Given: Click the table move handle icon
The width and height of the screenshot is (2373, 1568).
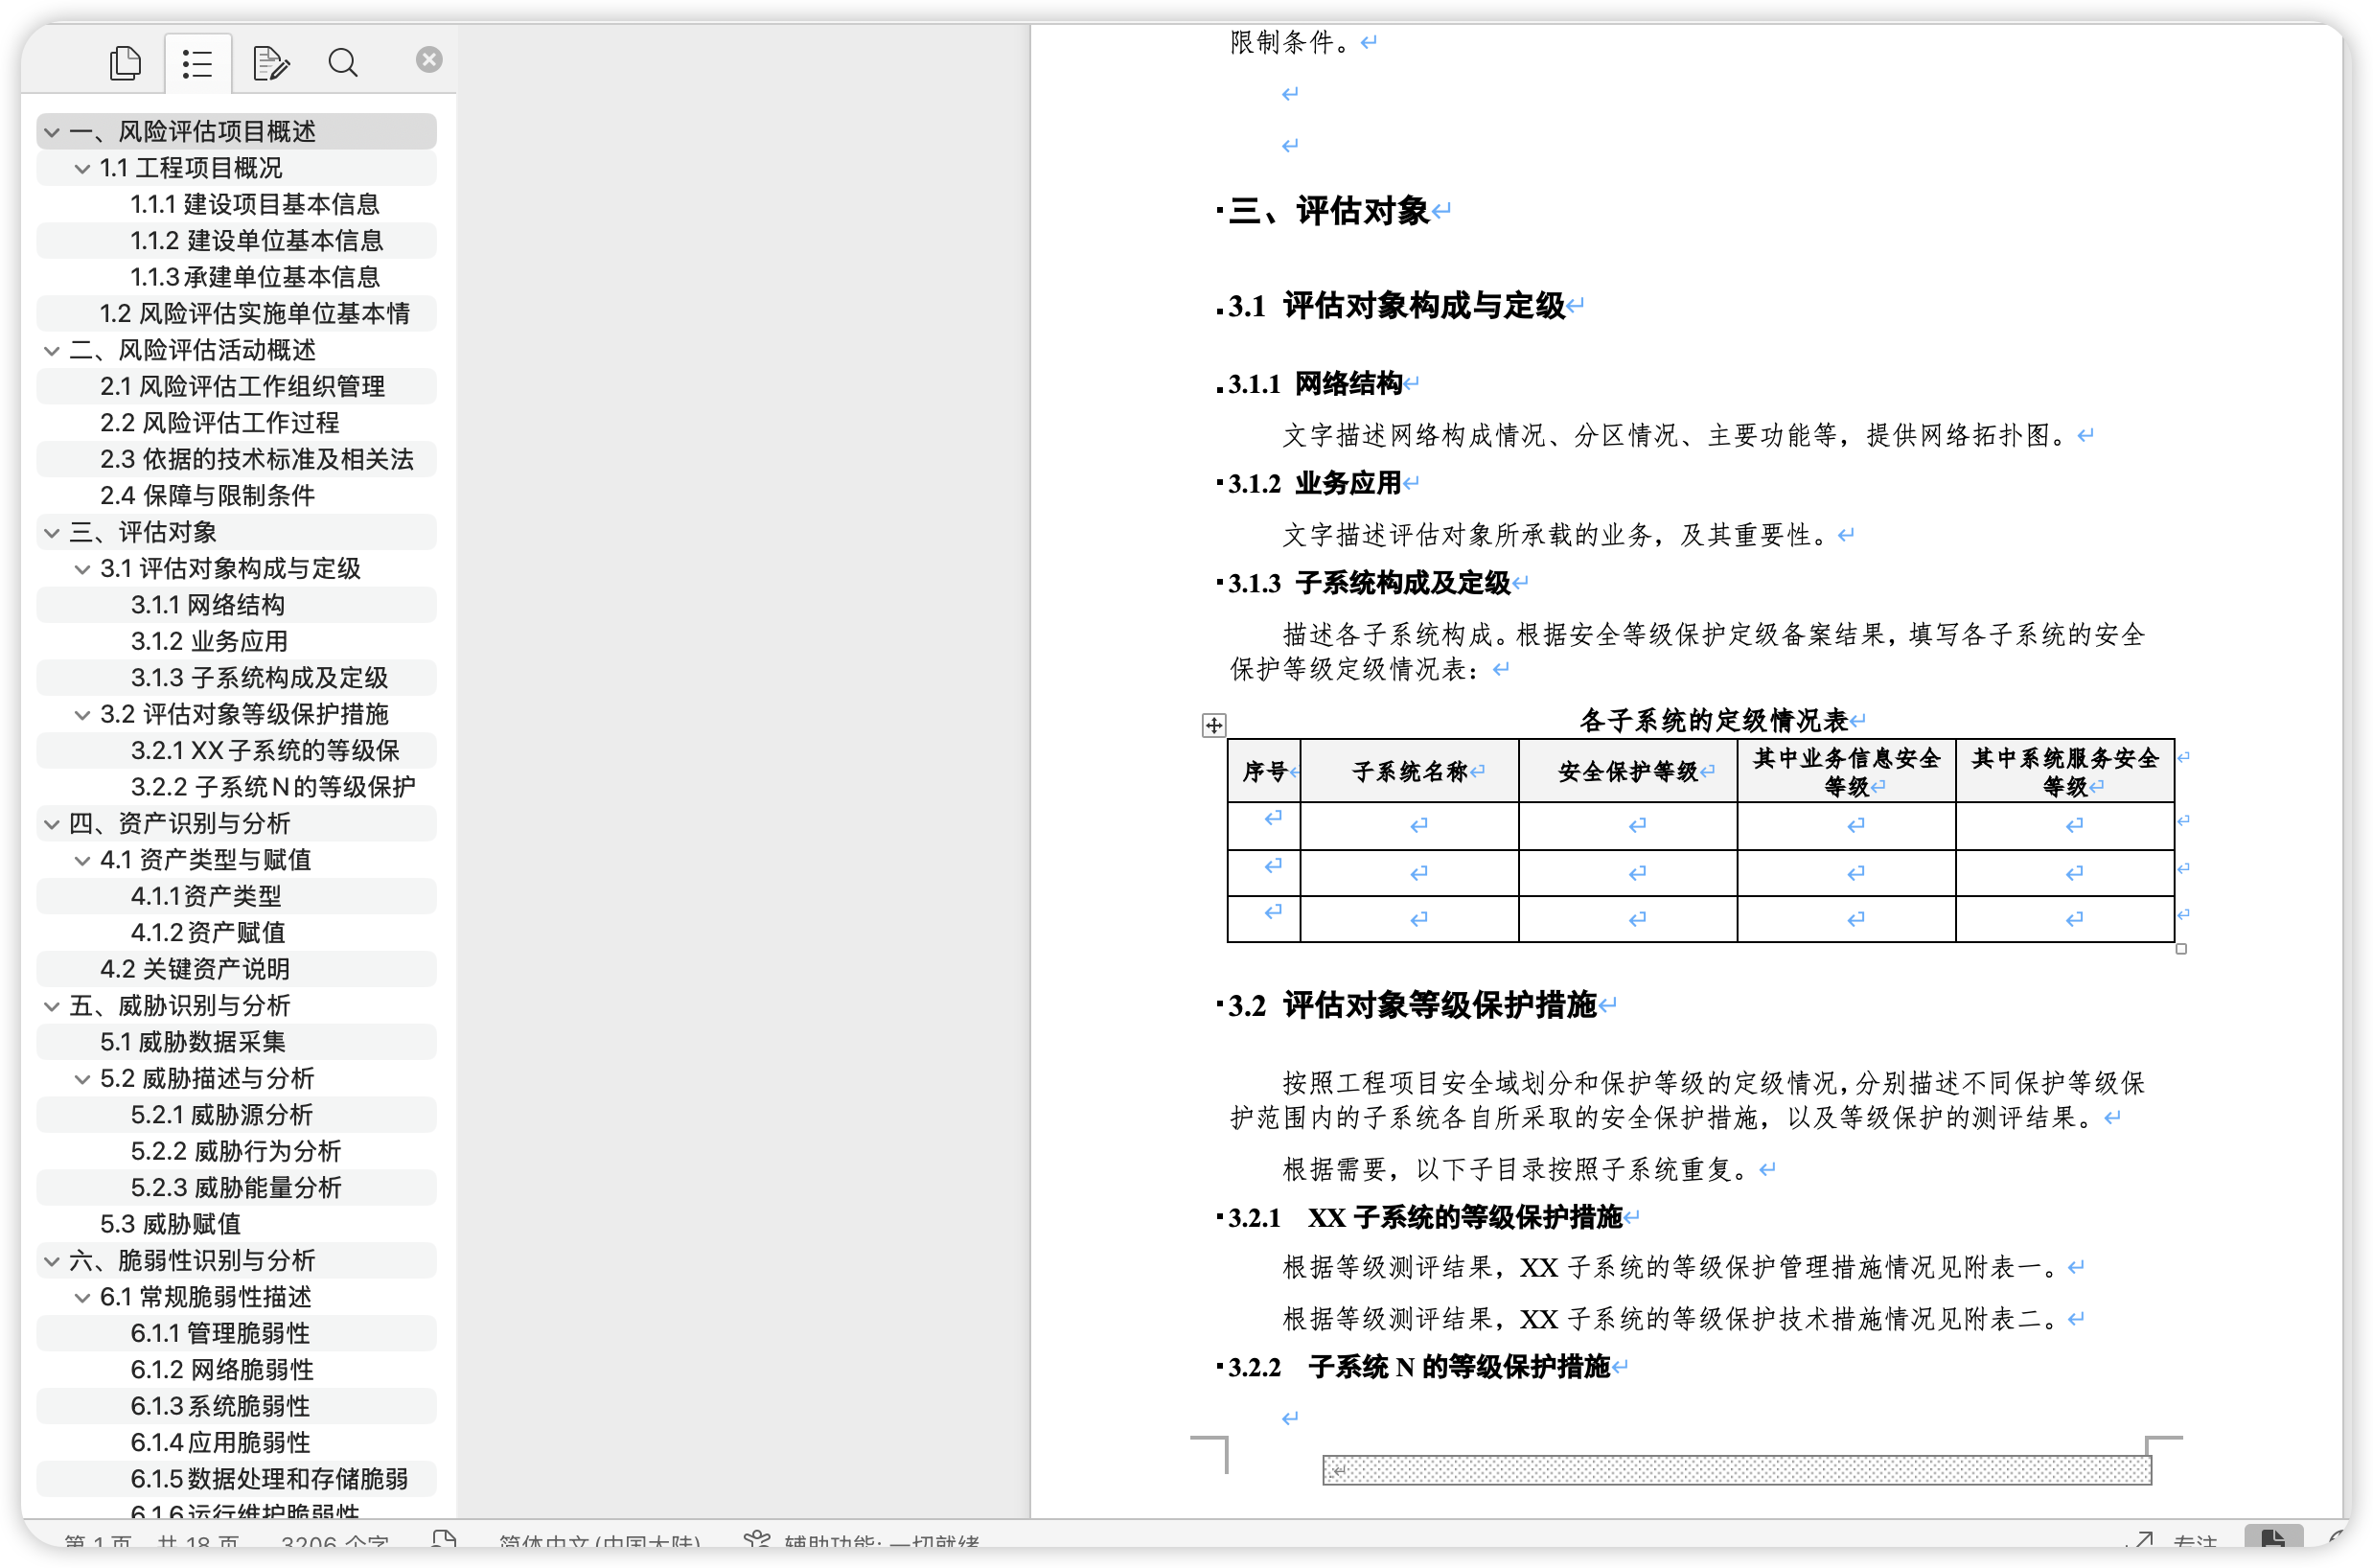Looking at the screenshot, I should click(x=1213, y=725).
